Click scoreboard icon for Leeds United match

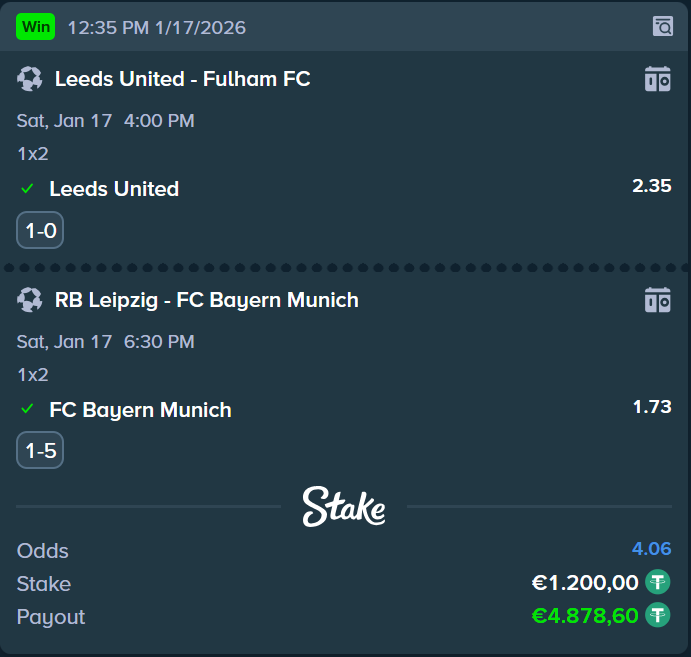[x=657, y=79]
